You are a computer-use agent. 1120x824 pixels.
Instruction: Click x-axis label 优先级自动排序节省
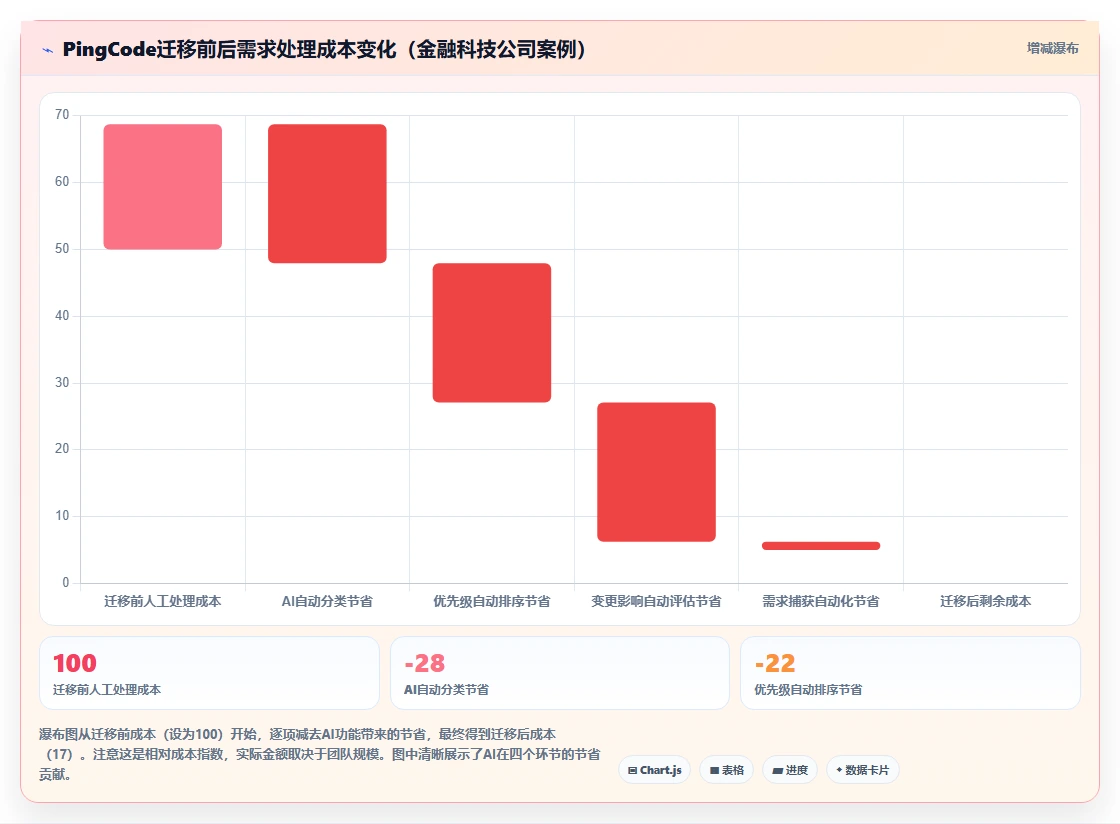(492, 601)
